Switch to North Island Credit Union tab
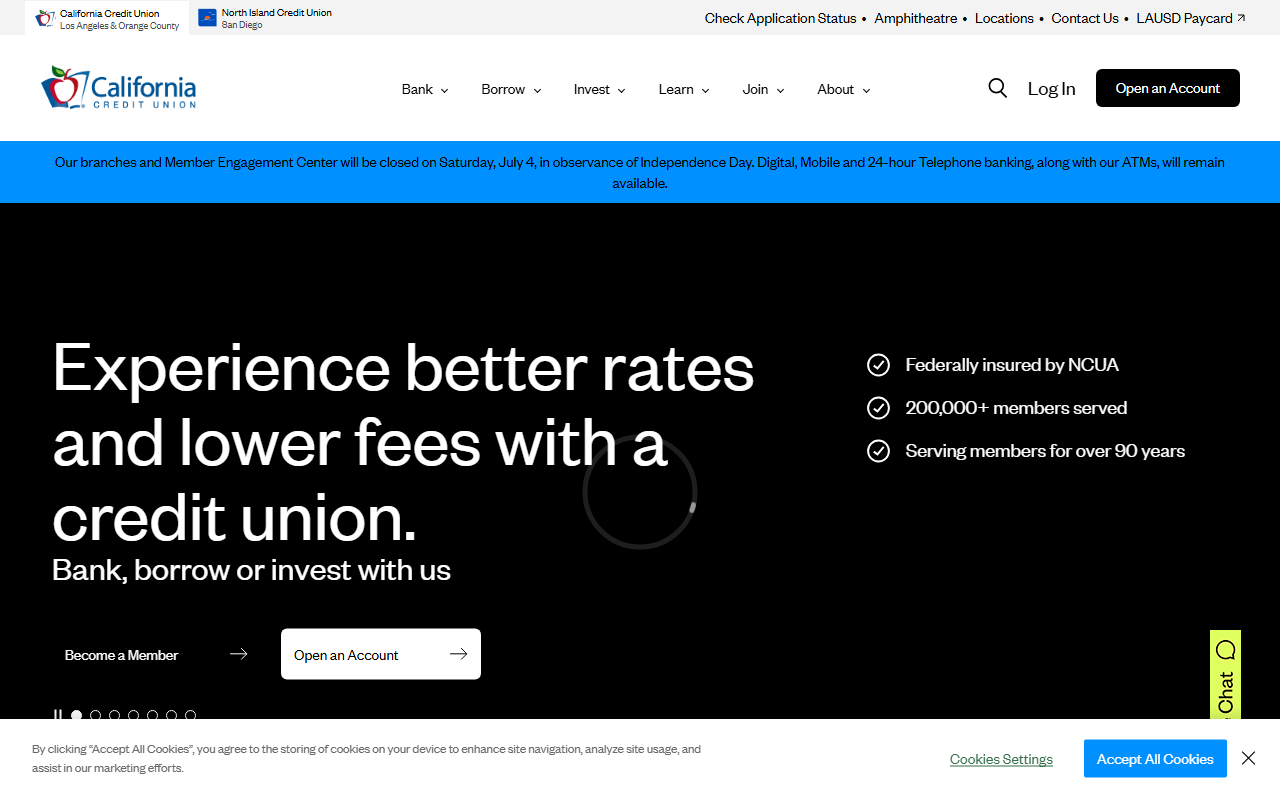The image size is (1280, 800). (265, 18)
